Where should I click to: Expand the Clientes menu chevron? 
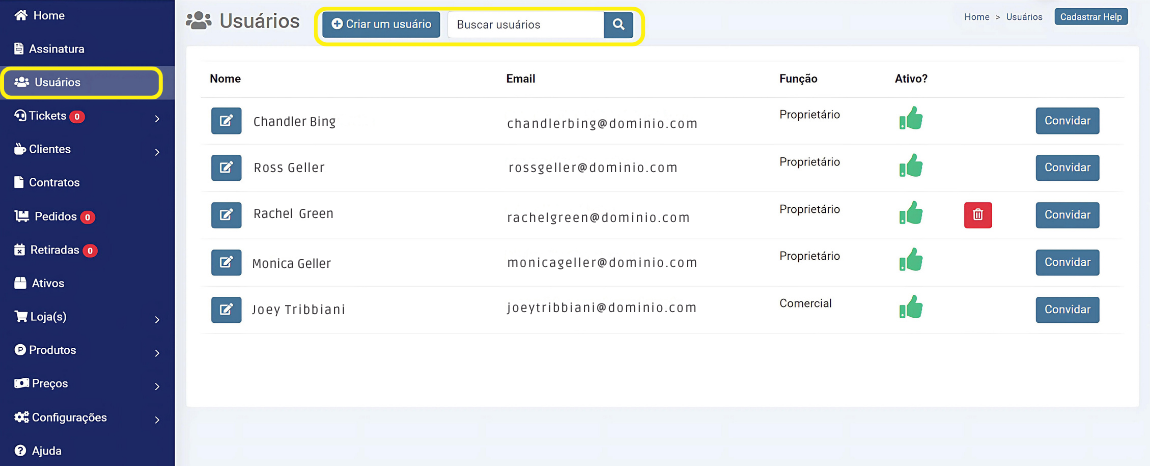pyautogui.click(x=157, y=152)
